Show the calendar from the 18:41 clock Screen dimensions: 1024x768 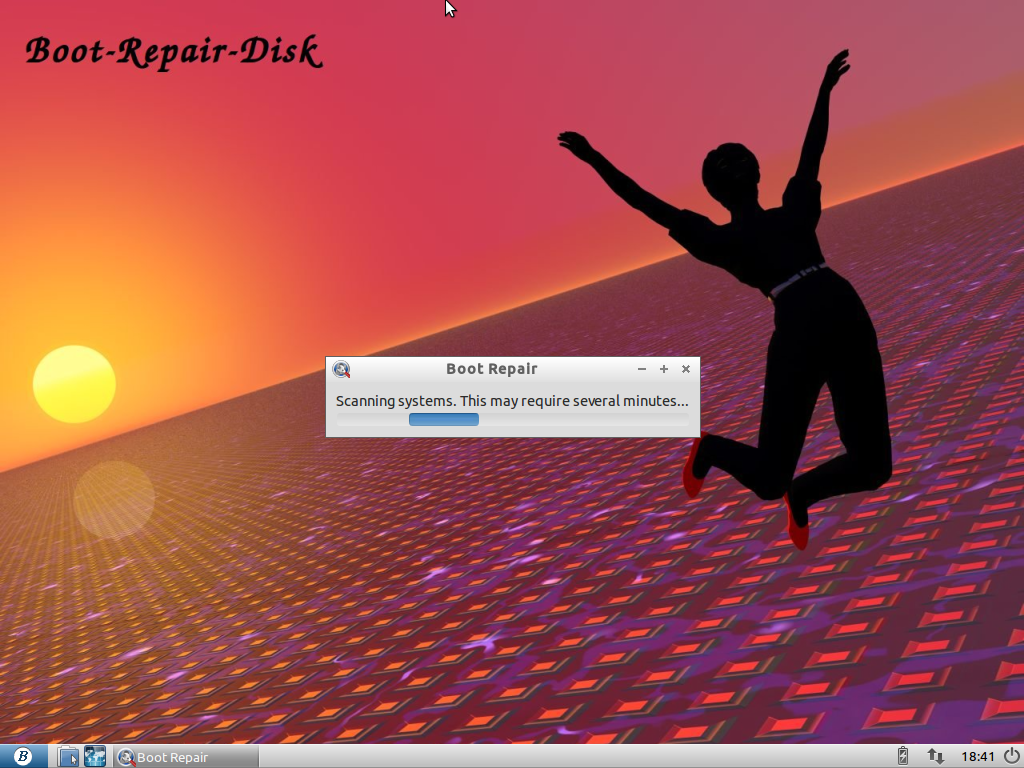tap(978, 756)
